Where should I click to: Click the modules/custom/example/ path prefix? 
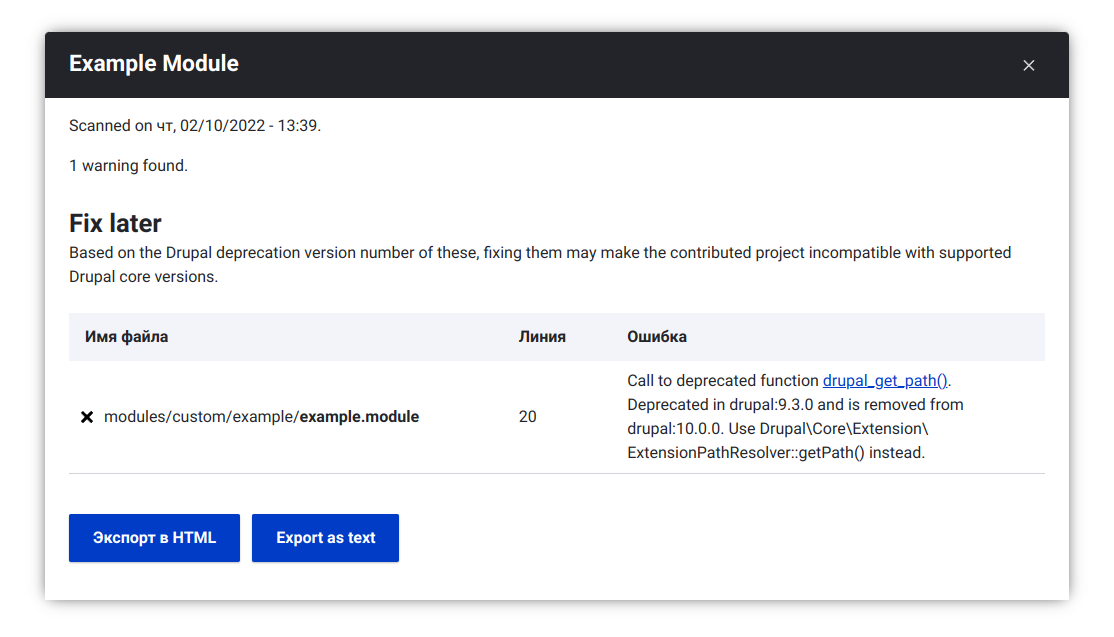pos(201,417)
